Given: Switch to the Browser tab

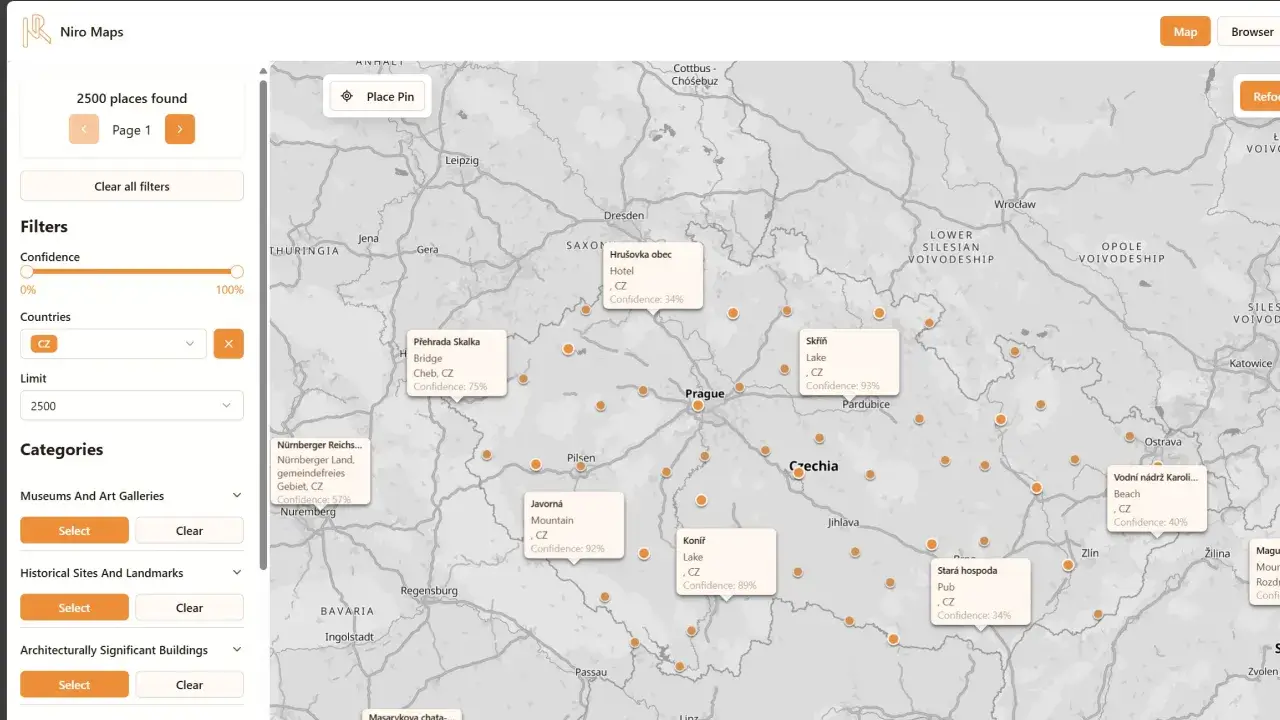Looking at the screenshot, I should pos(1251,31).
